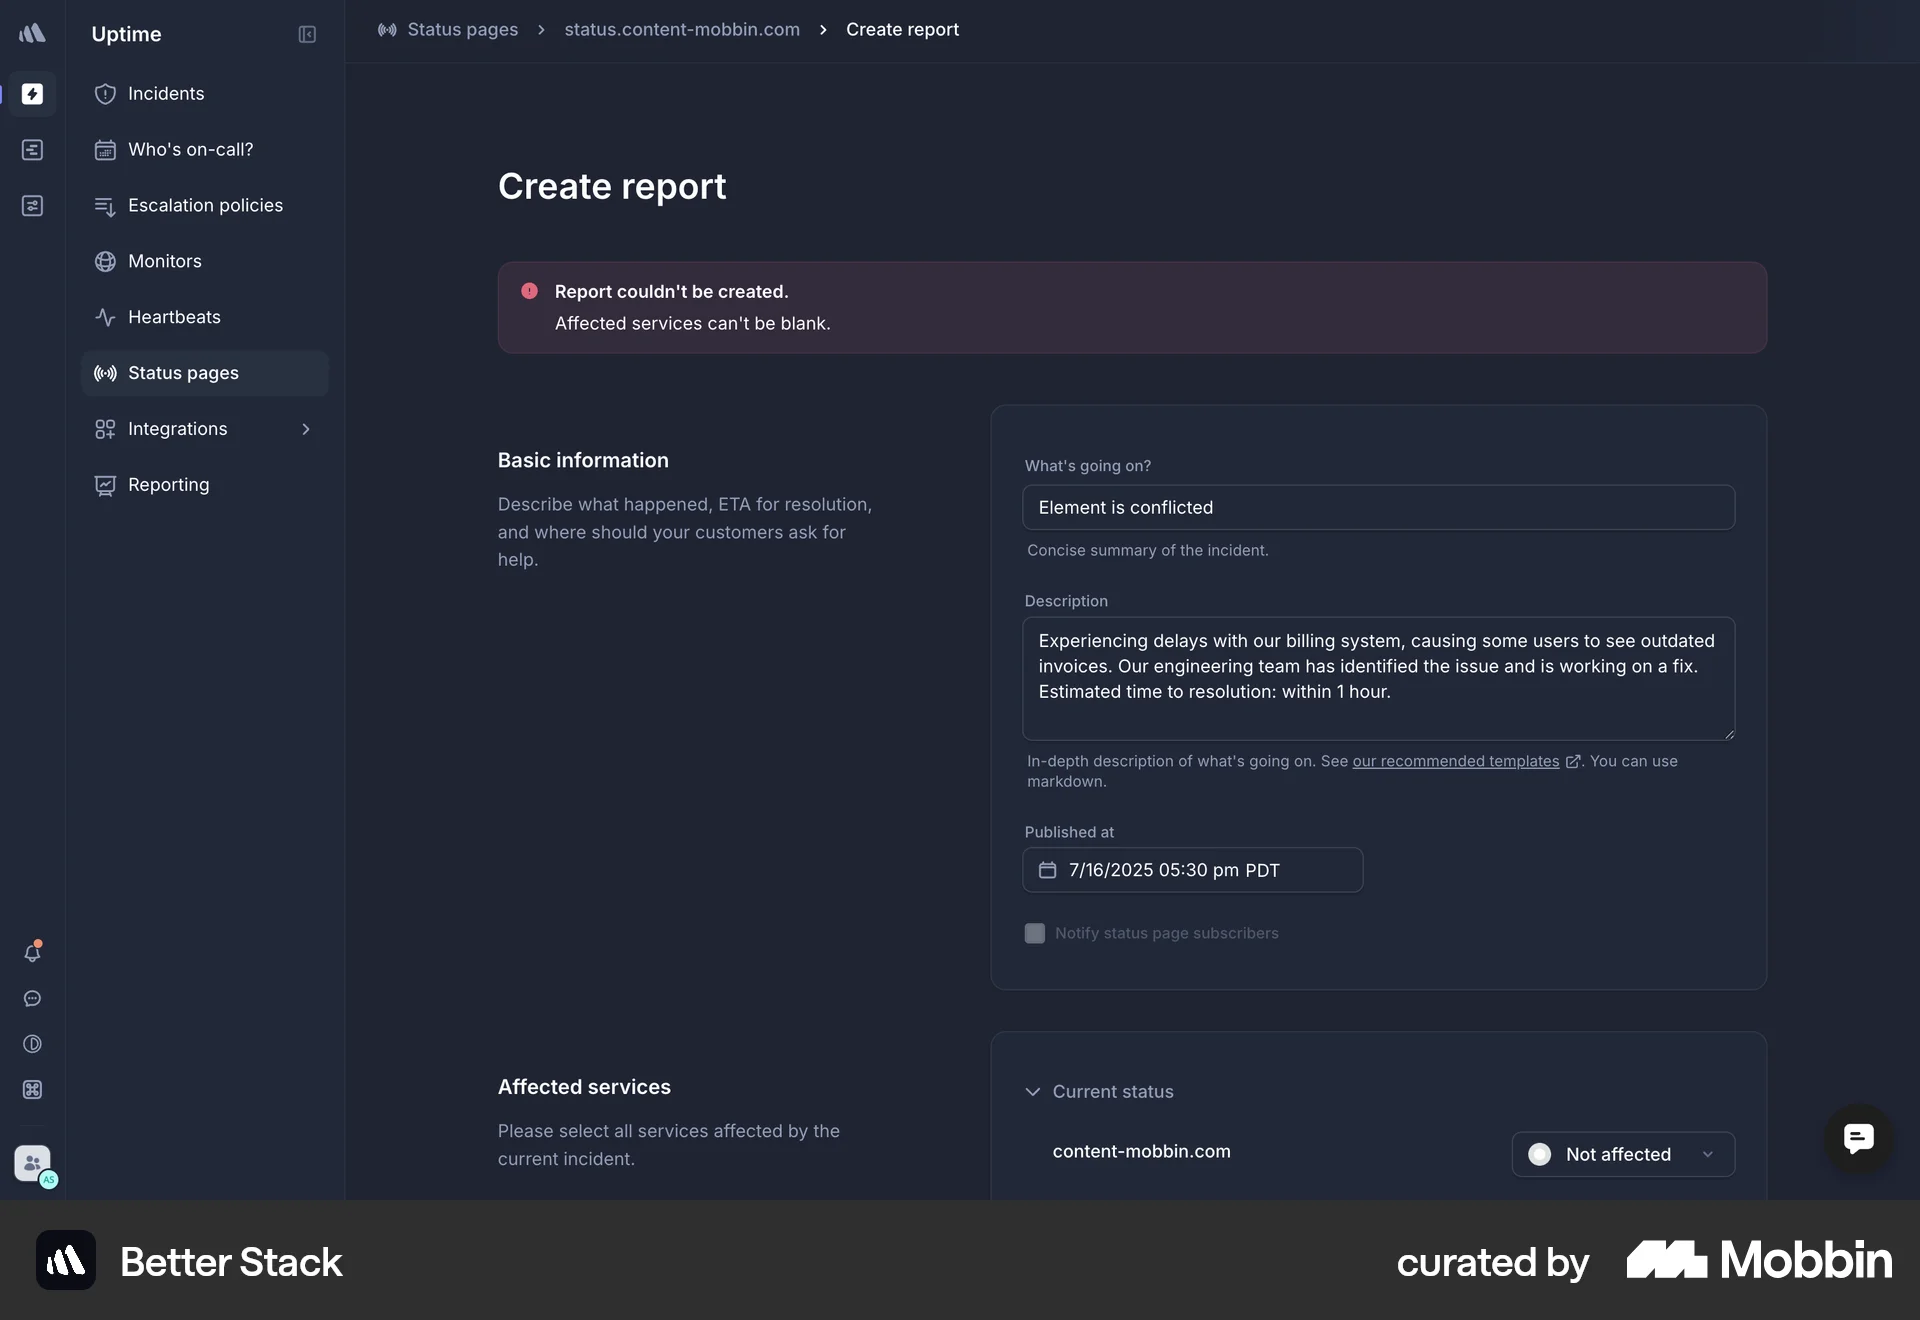Open the Who's on-call calendar icon
The height and width of the screenshot is (1320, 1920).
click(x=105, y=149)
